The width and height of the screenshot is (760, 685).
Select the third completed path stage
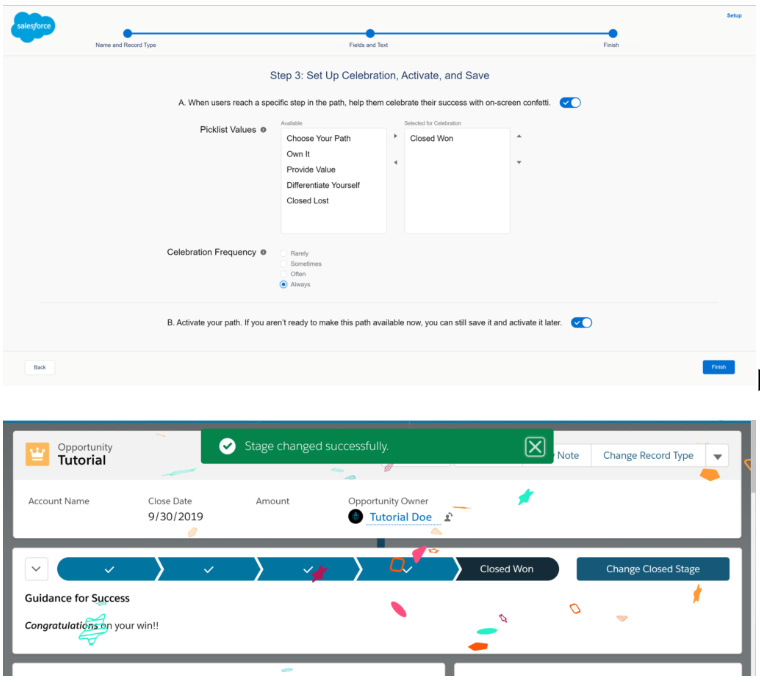coord(307,569)
